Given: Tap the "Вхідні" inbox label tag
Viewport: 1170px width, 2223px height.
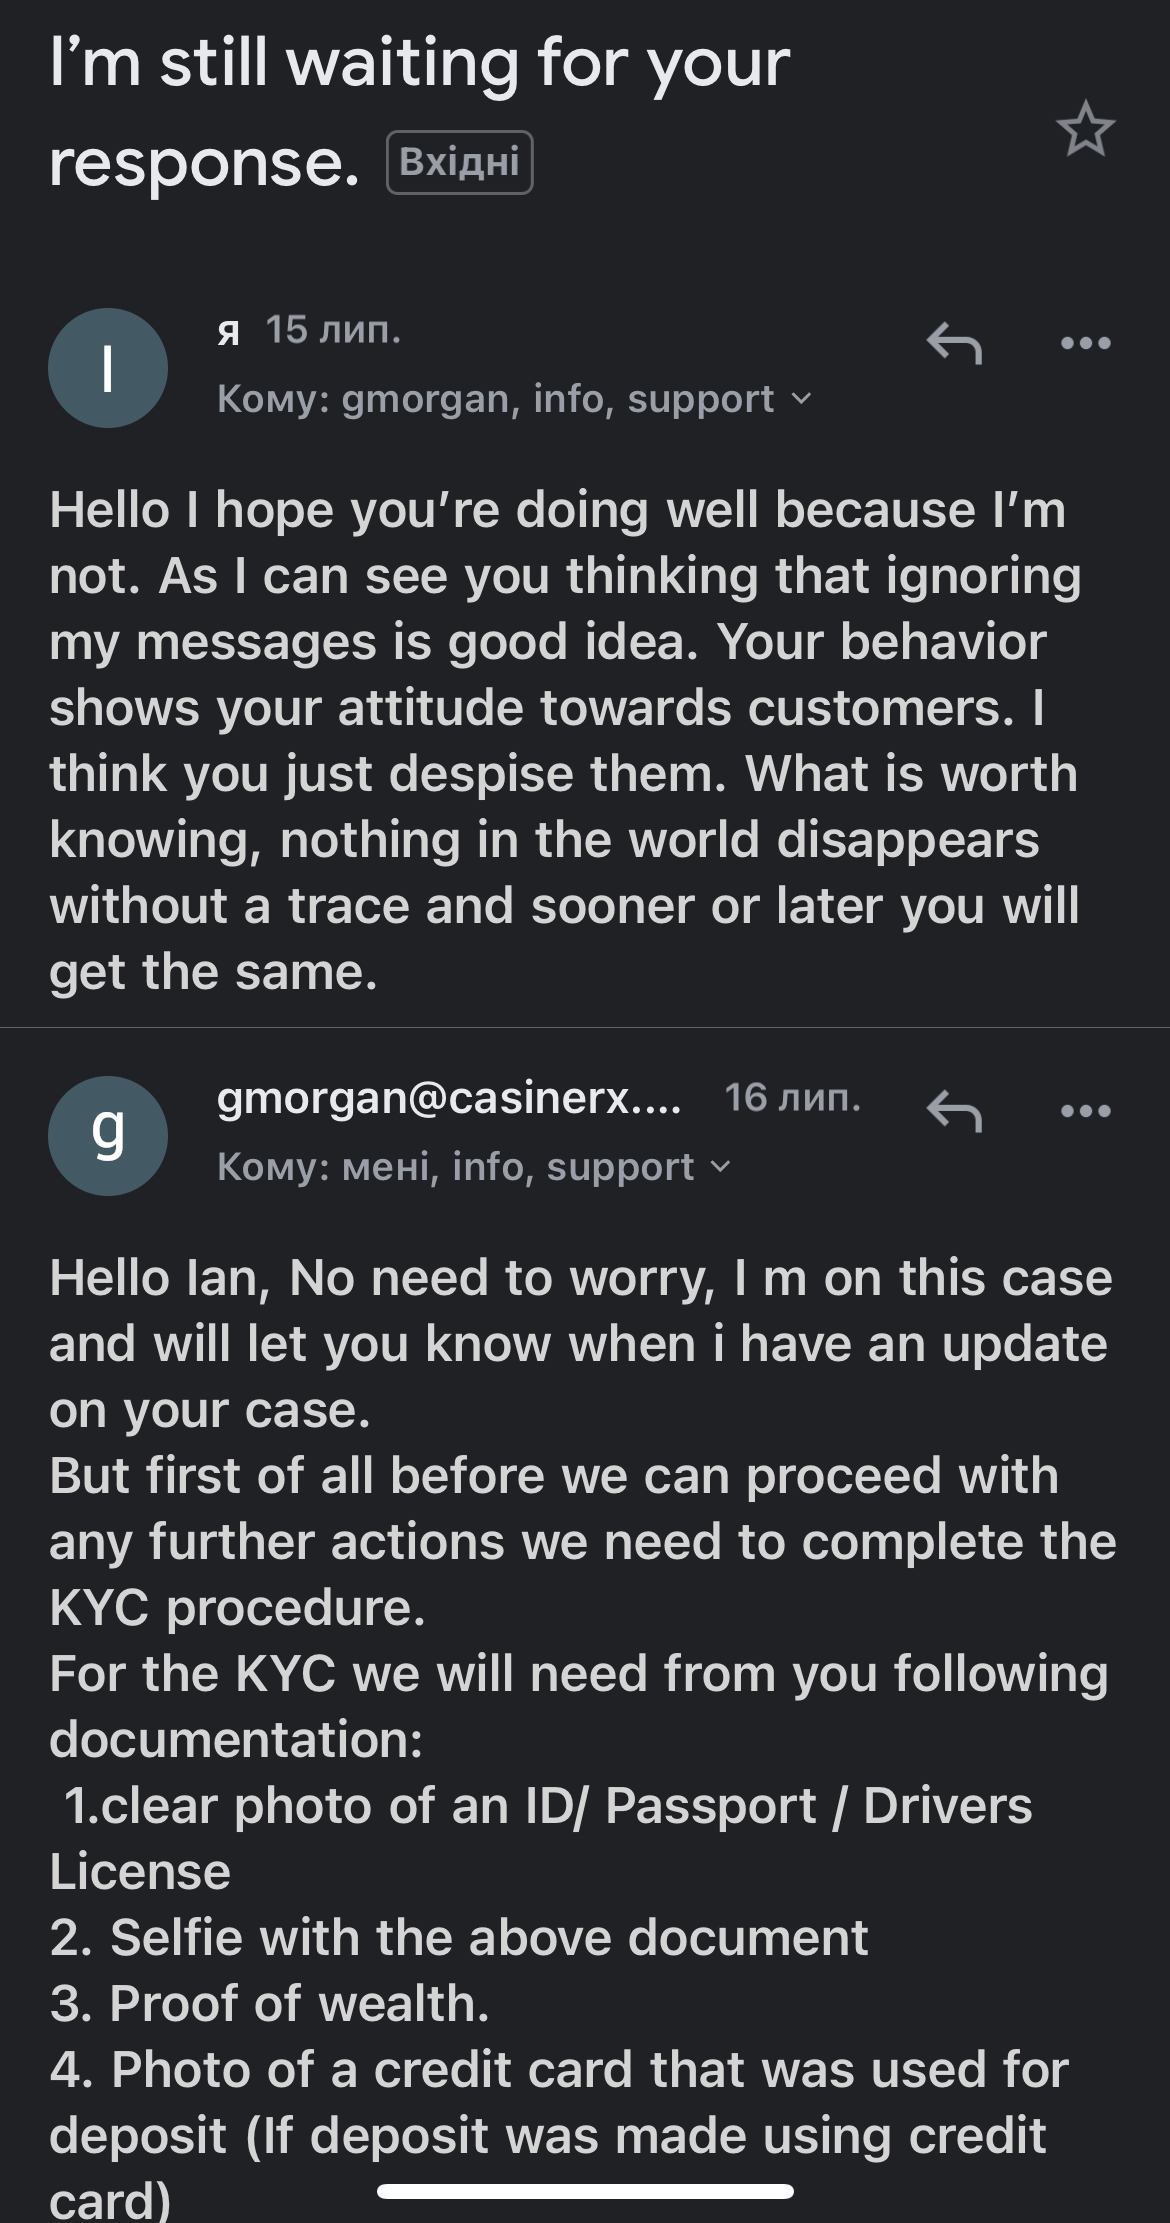Looking at the screenshot, I should [x=459, y=162].
